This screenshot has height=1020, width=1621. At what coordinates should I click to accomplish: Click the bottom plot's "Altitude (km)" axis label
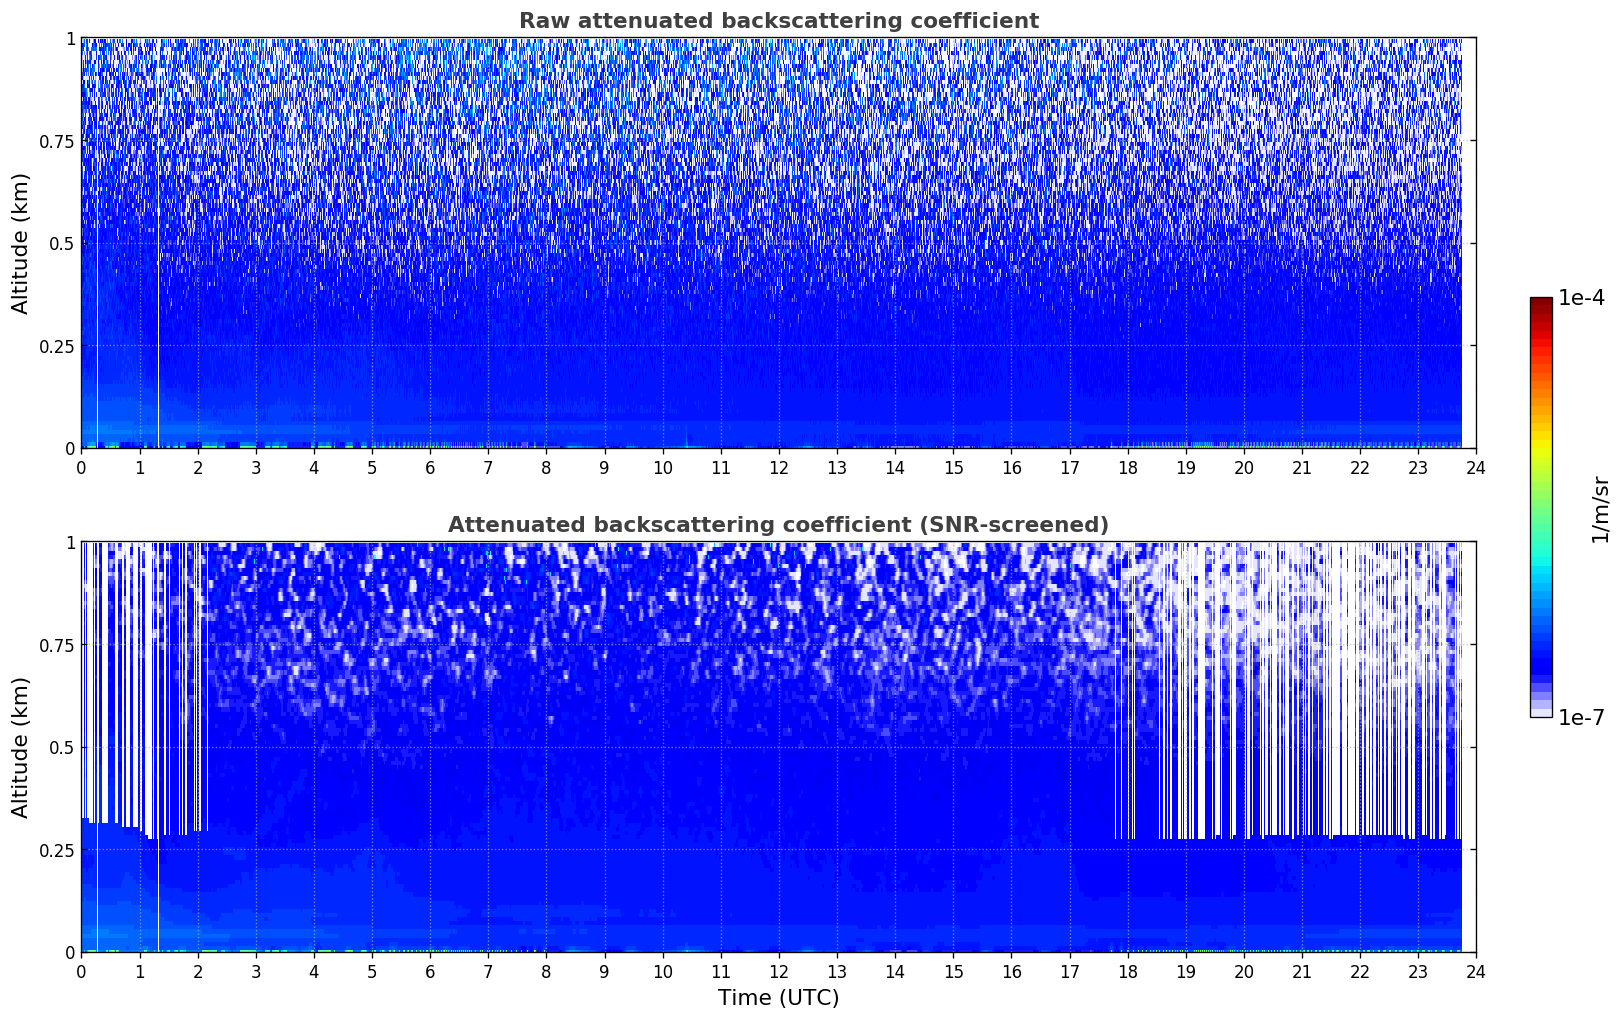pyautogui.click(x=21, y=747)
